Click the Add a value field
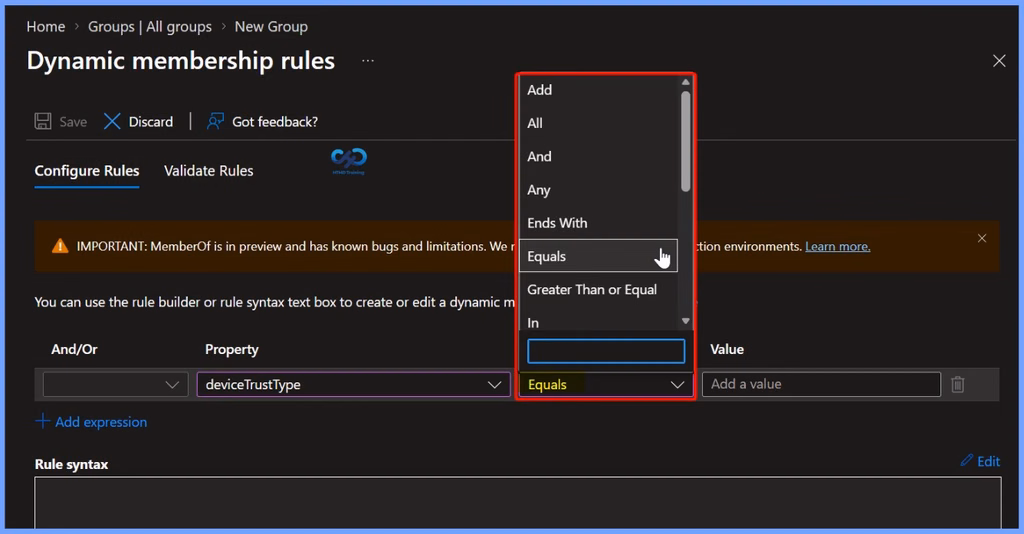The height and width of the screenshot is (534, 1024). (x=821, y=385)
